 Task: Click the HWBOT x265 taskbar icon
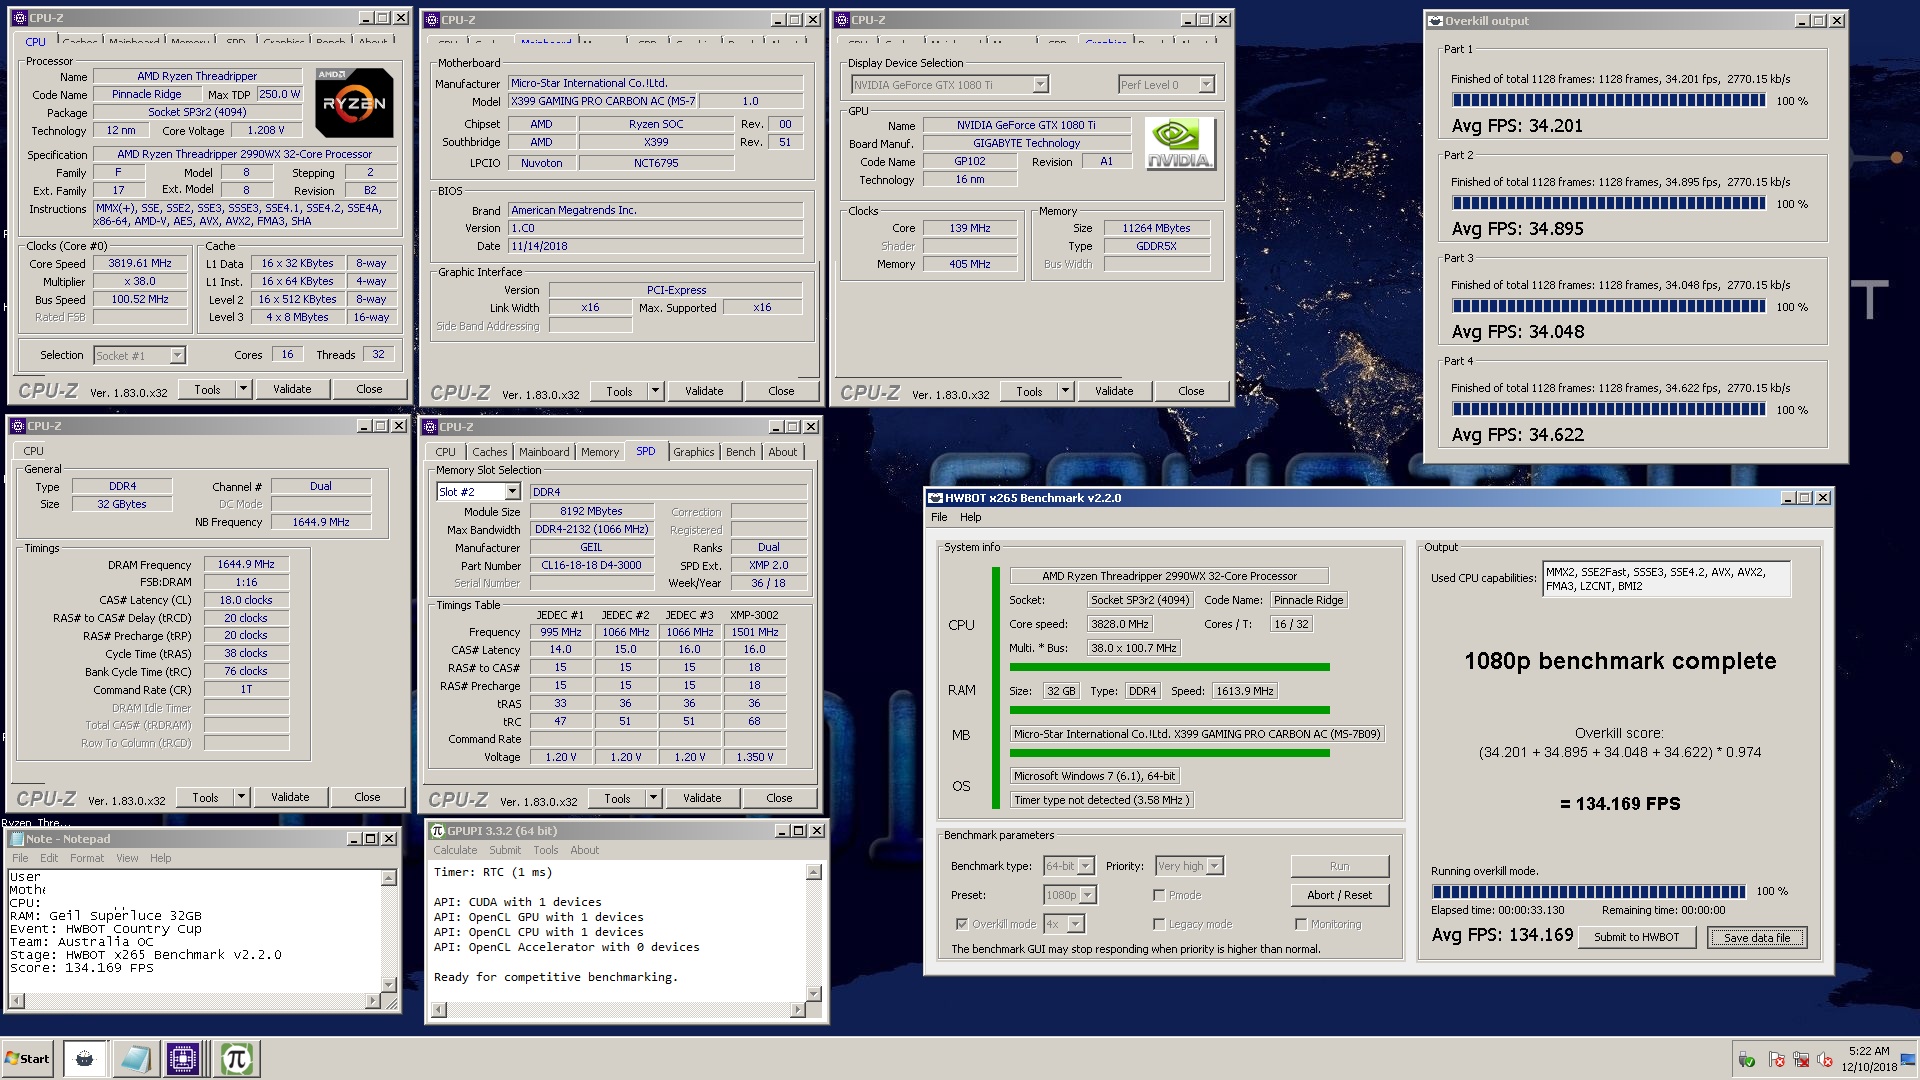click(x=84, y=1059)
